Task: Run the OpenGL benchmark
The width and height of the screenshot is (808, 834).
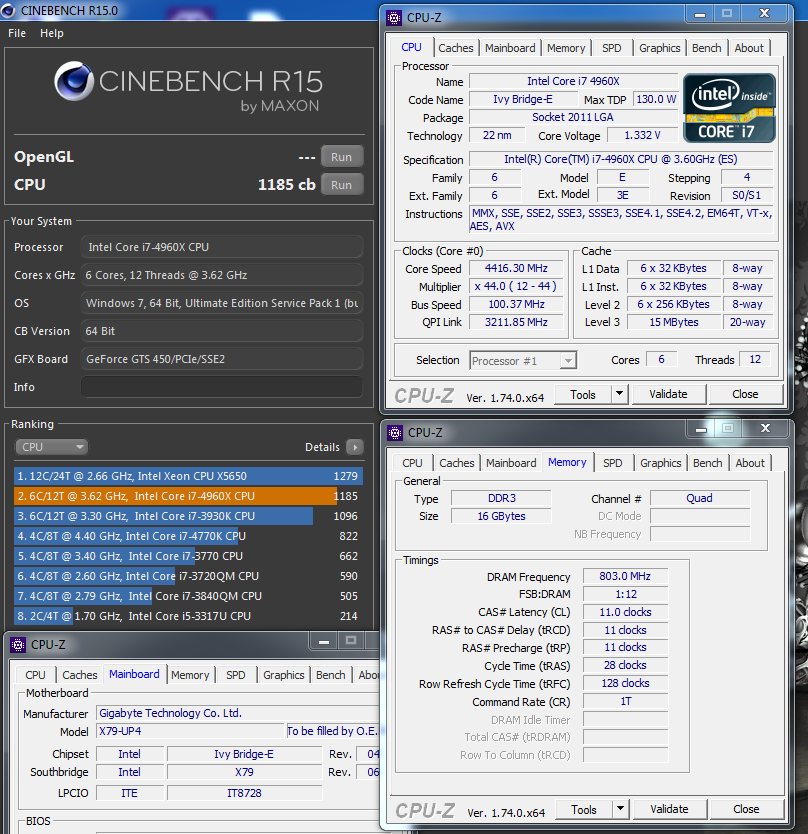Action: point(342,157)
